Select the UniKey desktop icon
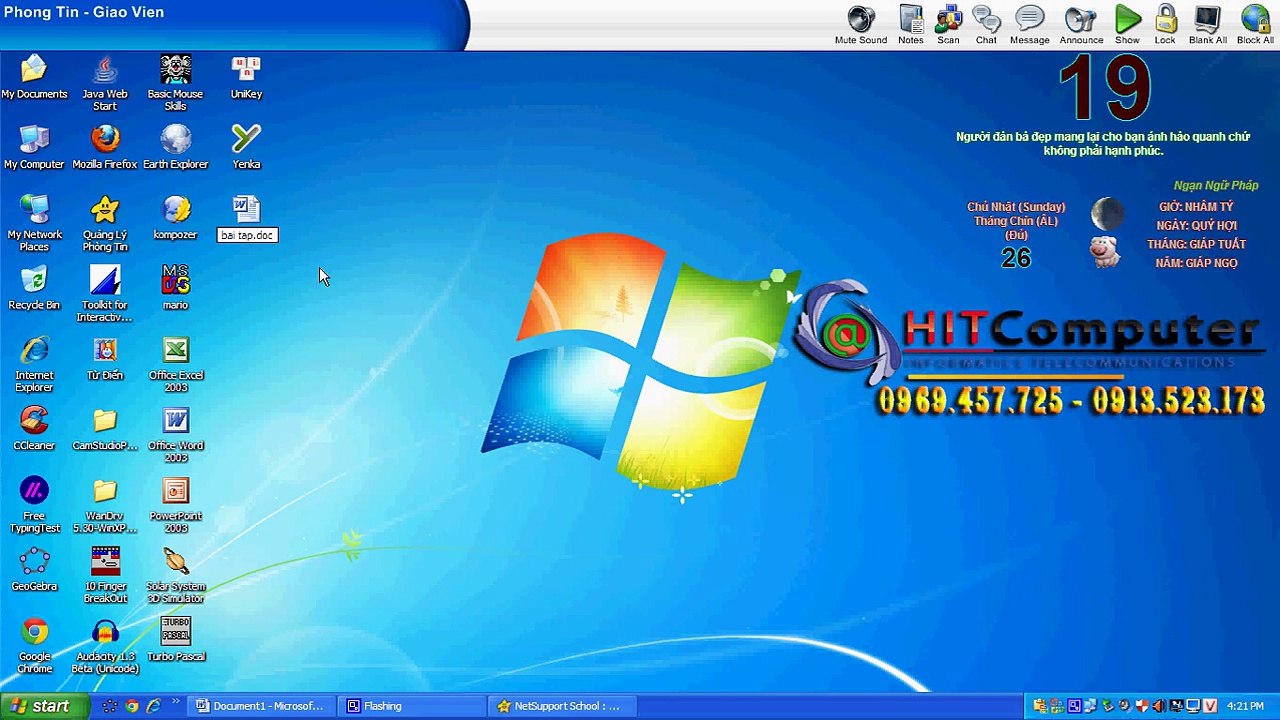Screen dimensions: 1280x720 point(246,77)
